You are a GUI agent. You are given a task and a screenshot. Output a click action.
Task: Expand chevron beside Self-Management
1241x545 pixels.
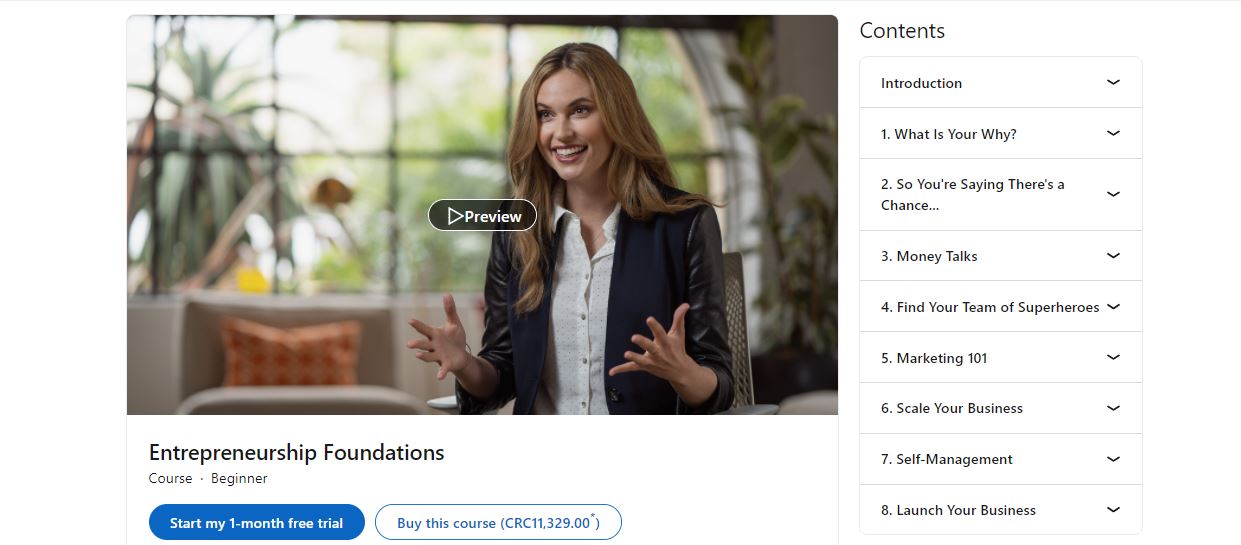pos(1113,459)
